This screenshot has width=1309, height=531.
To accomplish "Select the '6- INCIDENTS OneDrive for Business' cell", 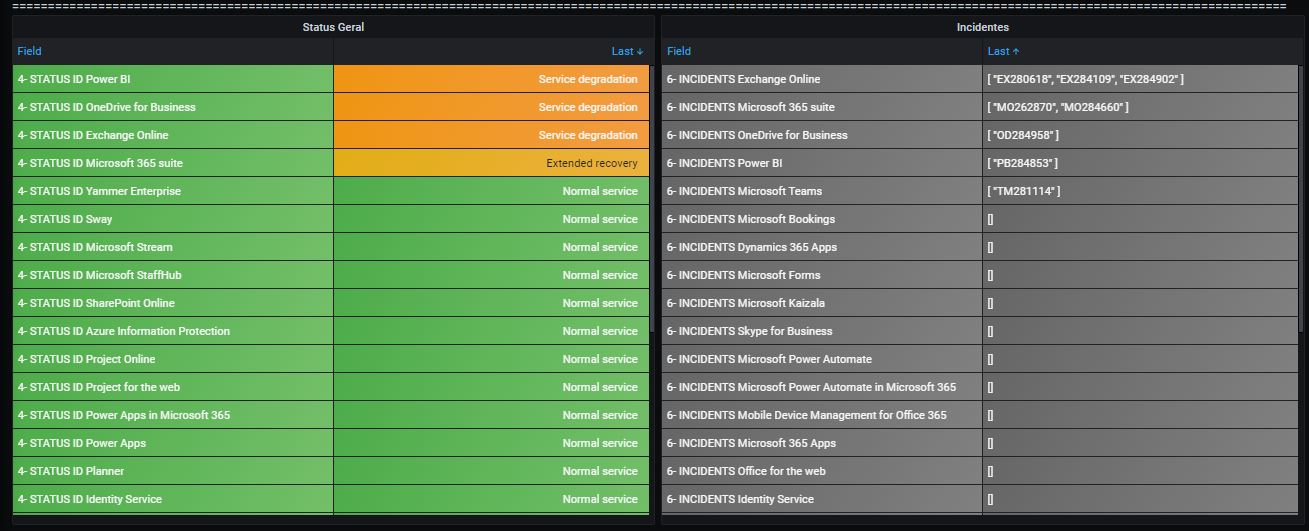I will 822,135.
